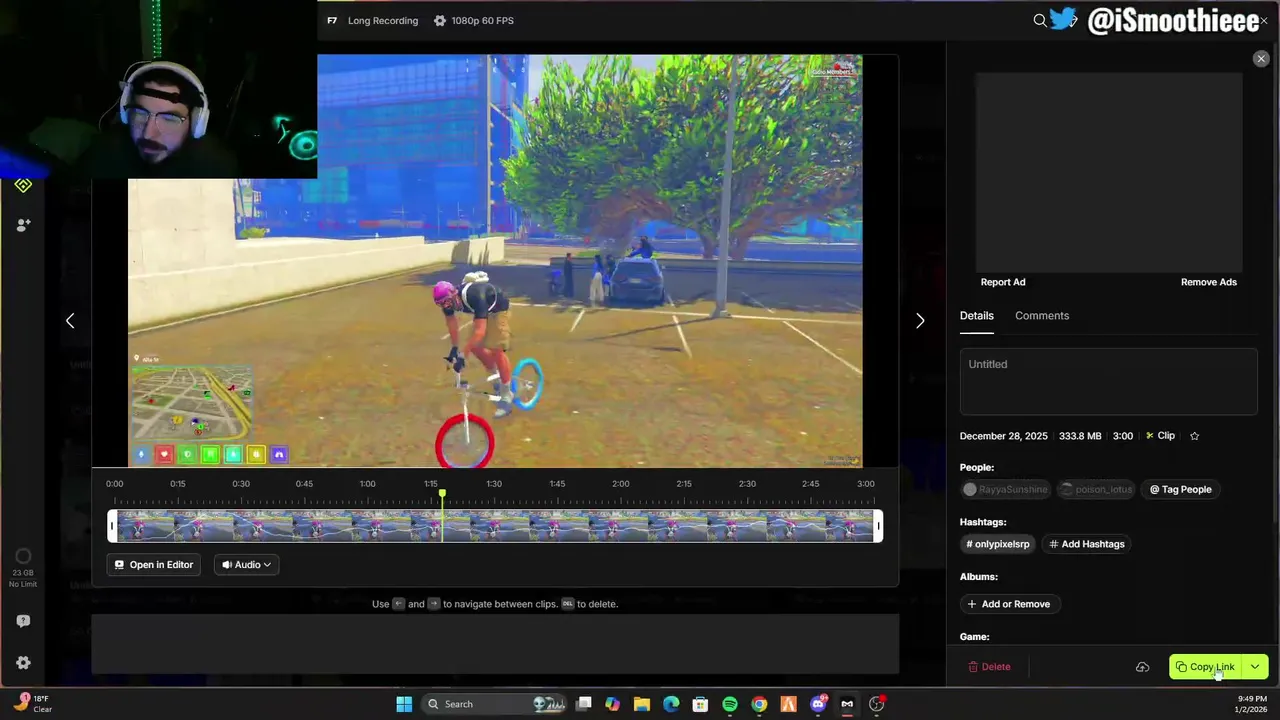This screenshot has height=720, width=1280.
Task: Click the left trim handle of timeline
Action: [112, 526]
